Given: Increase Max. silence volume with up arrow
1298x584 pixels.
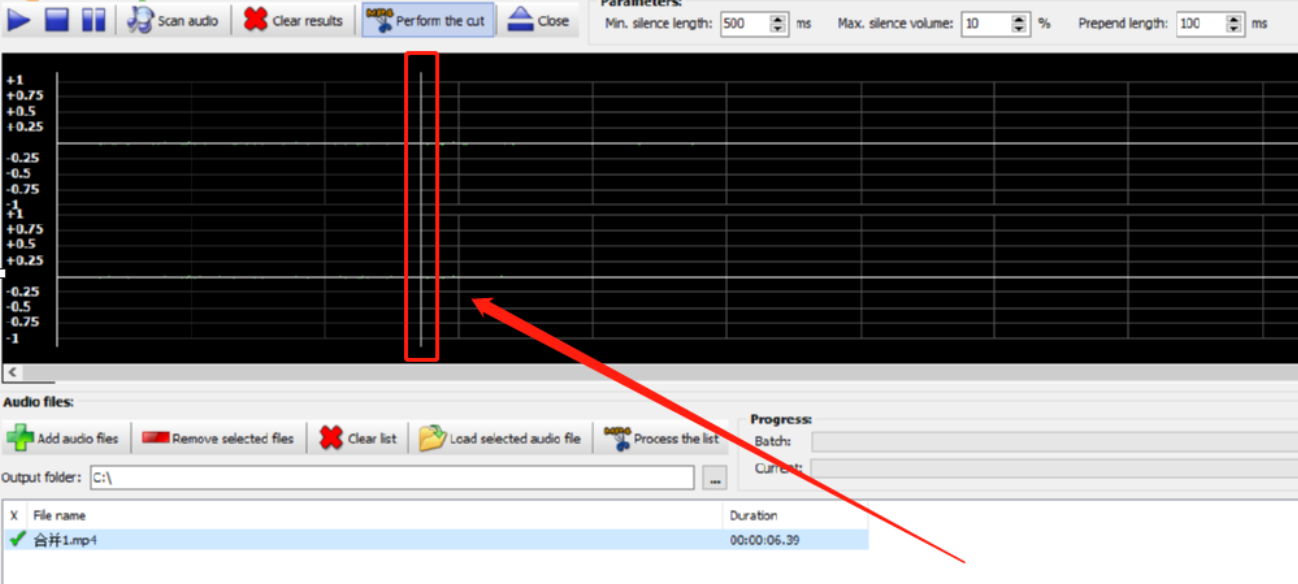Looking at the screenshot, I should coord(1020,18).
